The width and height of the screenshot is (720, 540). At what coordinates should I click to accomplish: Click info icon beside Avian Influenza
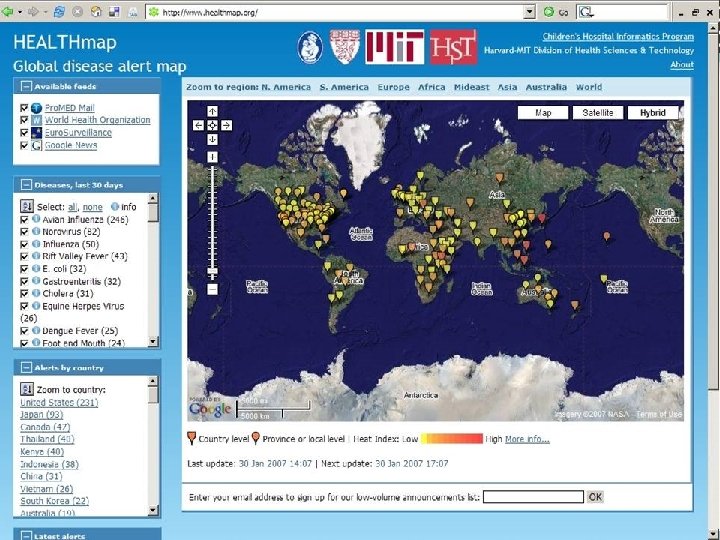(x=36, y=219)
